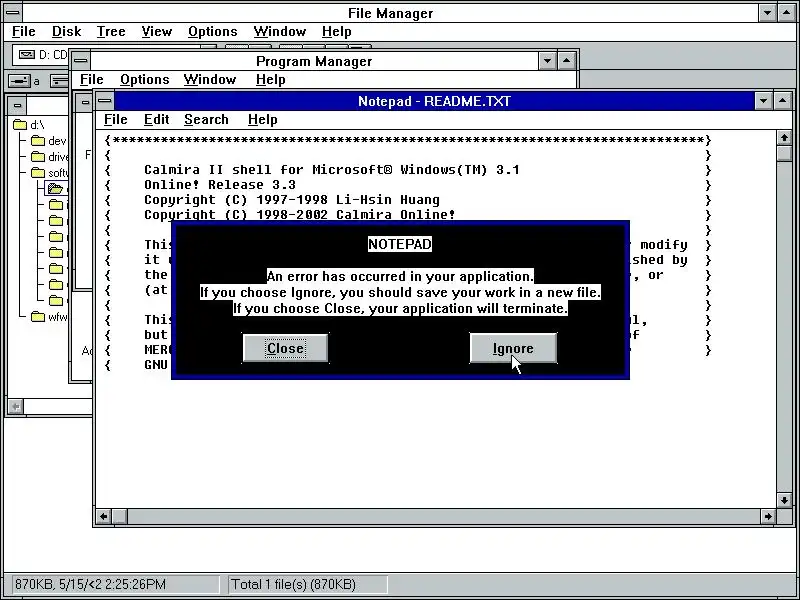Click Notepad horizontal scrollbar thumb
This screenshot has width=800, height=600.
point(119,516)
